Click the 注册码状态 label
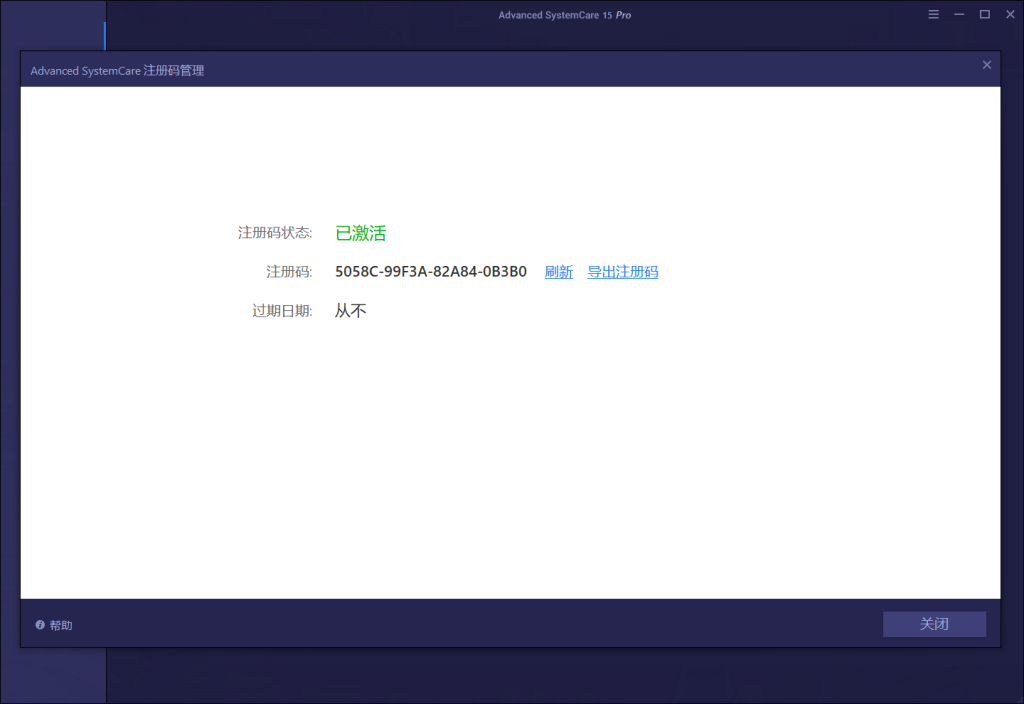 tap(275, 233)
